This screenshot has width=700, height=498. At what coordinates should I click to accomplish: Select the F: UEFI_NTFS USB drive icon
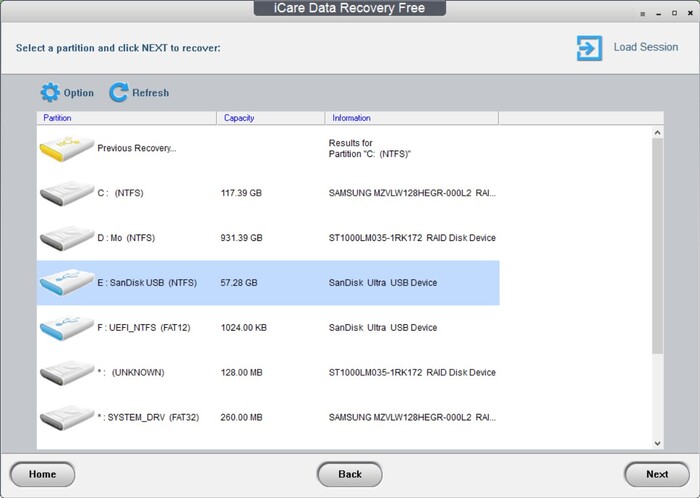[67, 328]
